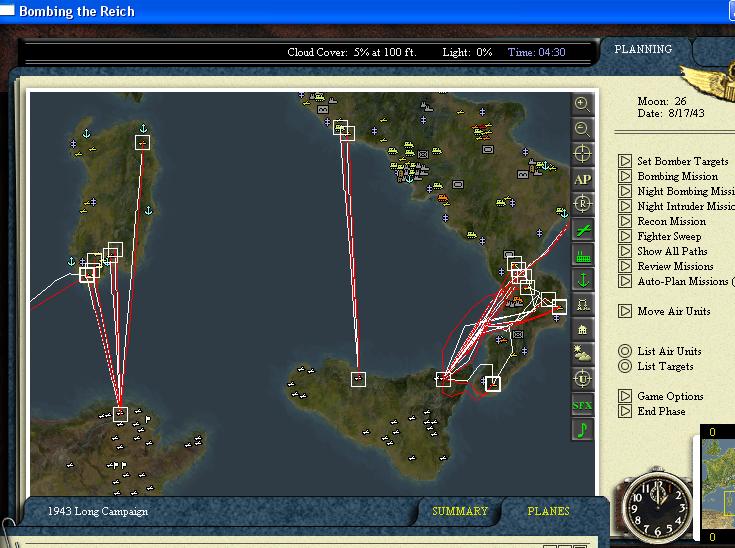Run Auto-Plan Missions
Image resolution: width=735 pixels, height=548 pixels.
(x=686, y=281)
